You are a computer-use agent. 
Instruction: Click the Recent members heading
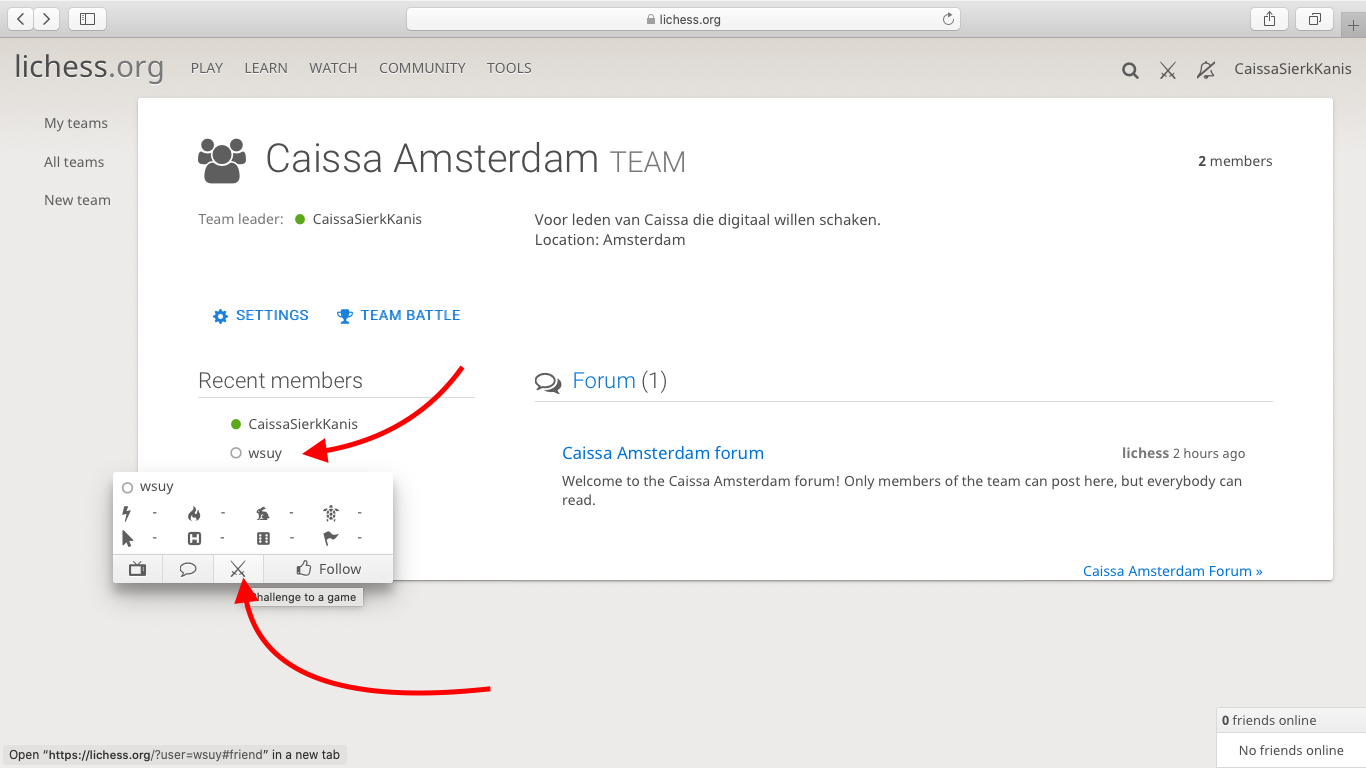click(x=280, y=381)
